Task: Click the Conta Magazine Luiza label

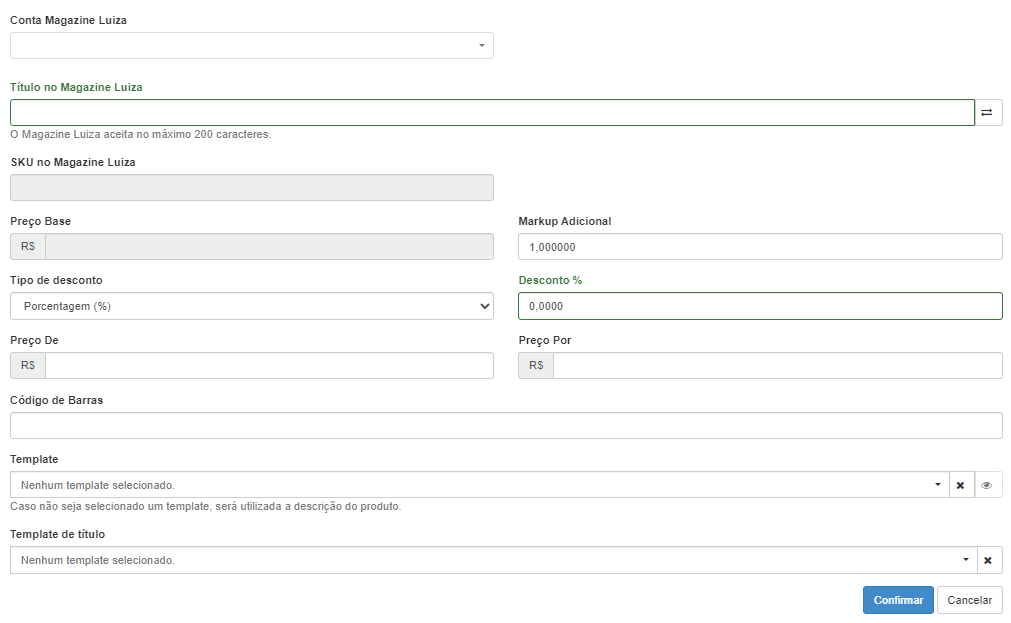Action: pyautogui.click(x=68, y=20)
